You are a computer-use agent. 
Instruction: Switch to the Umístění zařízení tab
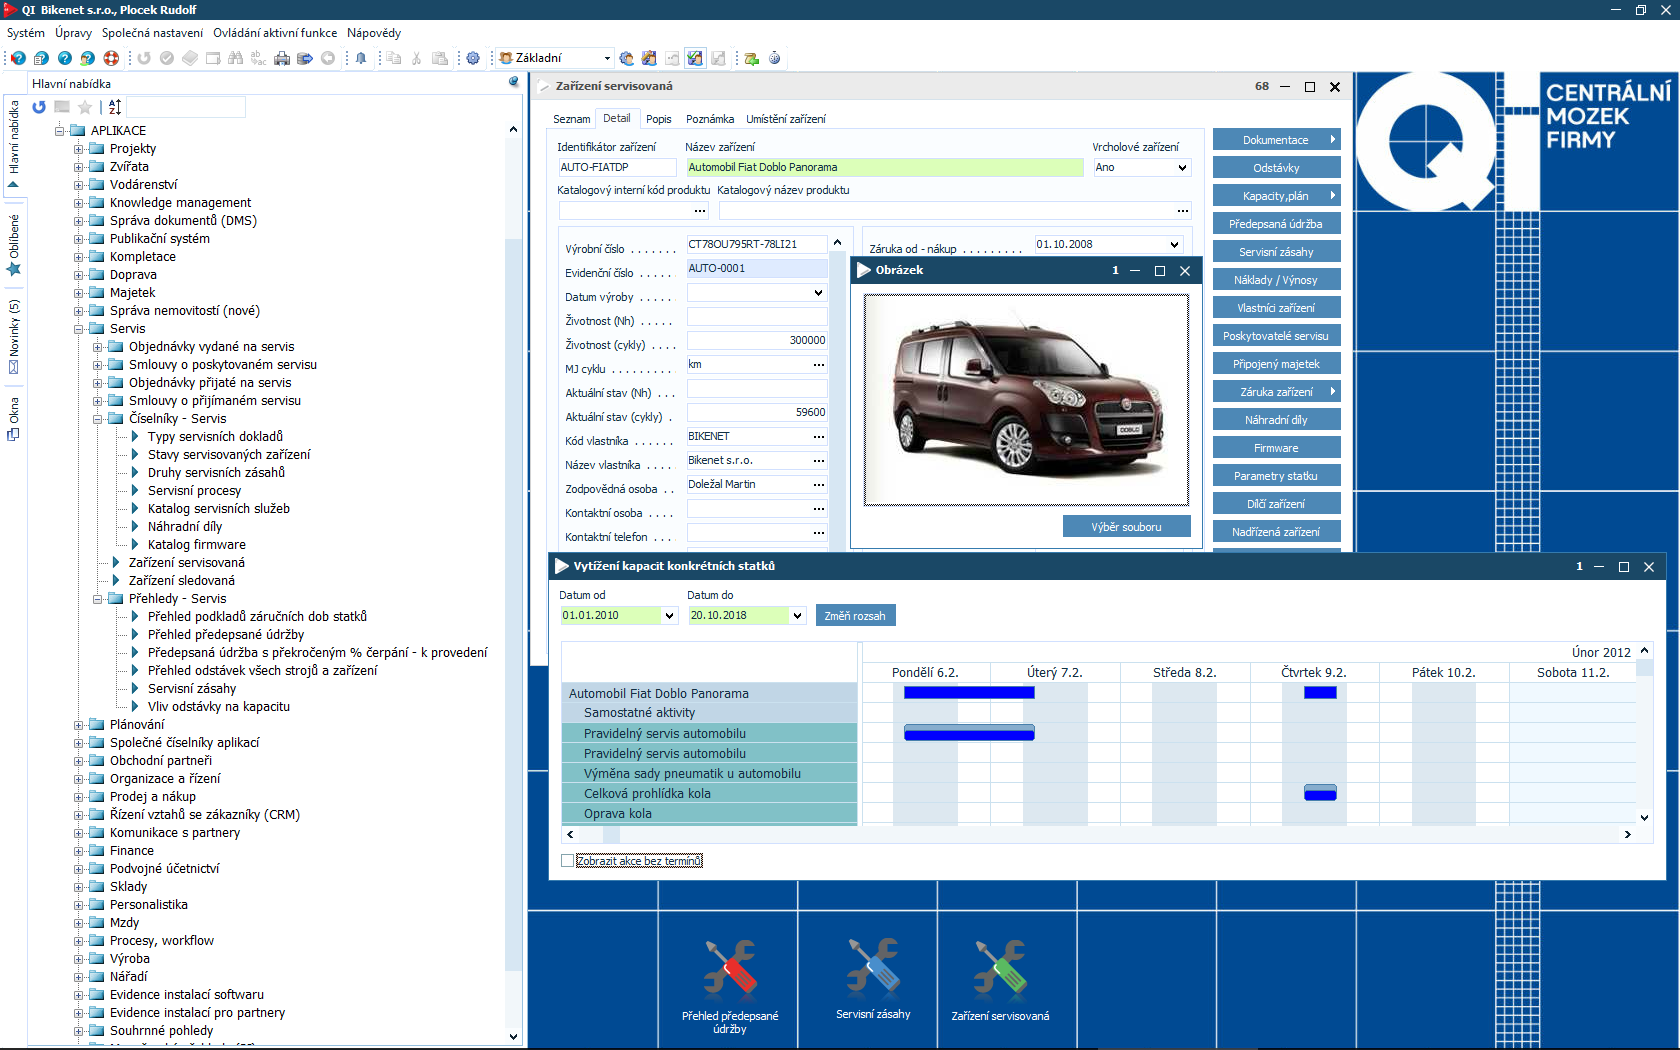(x=785, y=119)
